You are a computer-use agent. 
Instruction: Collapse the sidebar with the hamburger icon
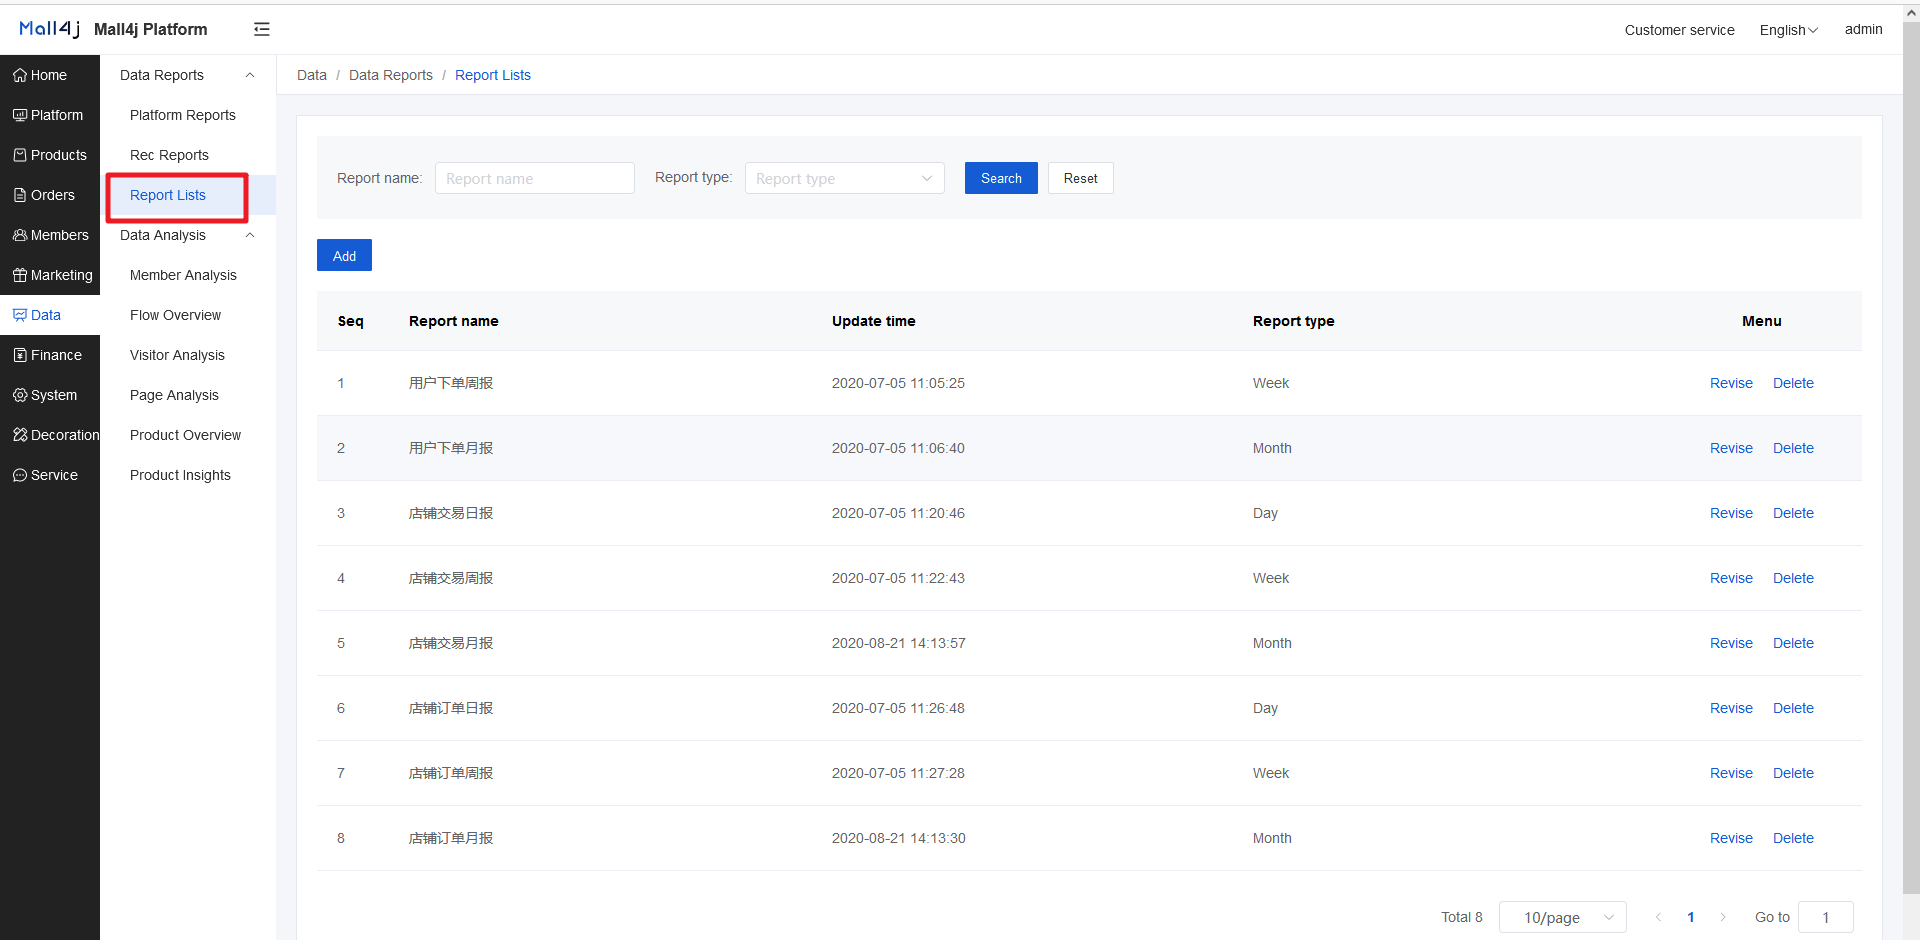point(262,29)
